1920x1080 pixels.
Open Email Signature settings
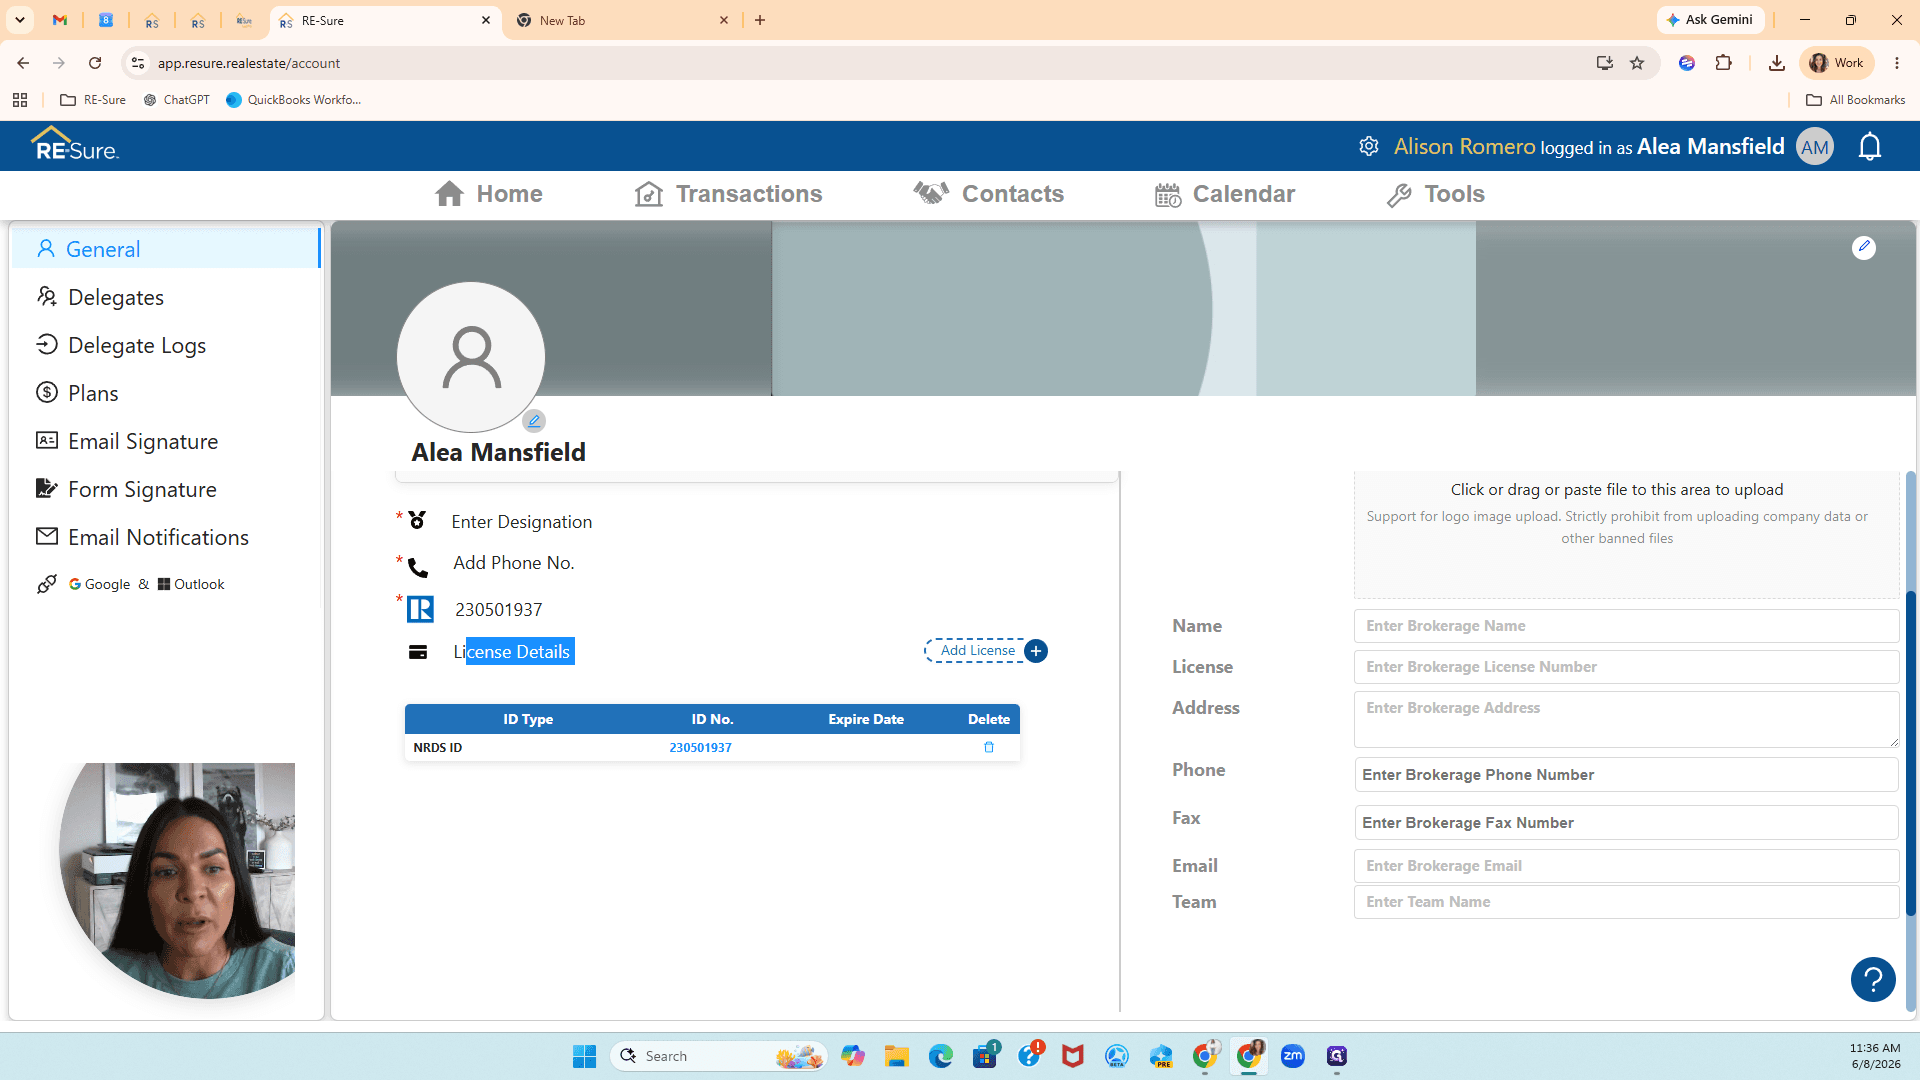(x=166, y=441)
